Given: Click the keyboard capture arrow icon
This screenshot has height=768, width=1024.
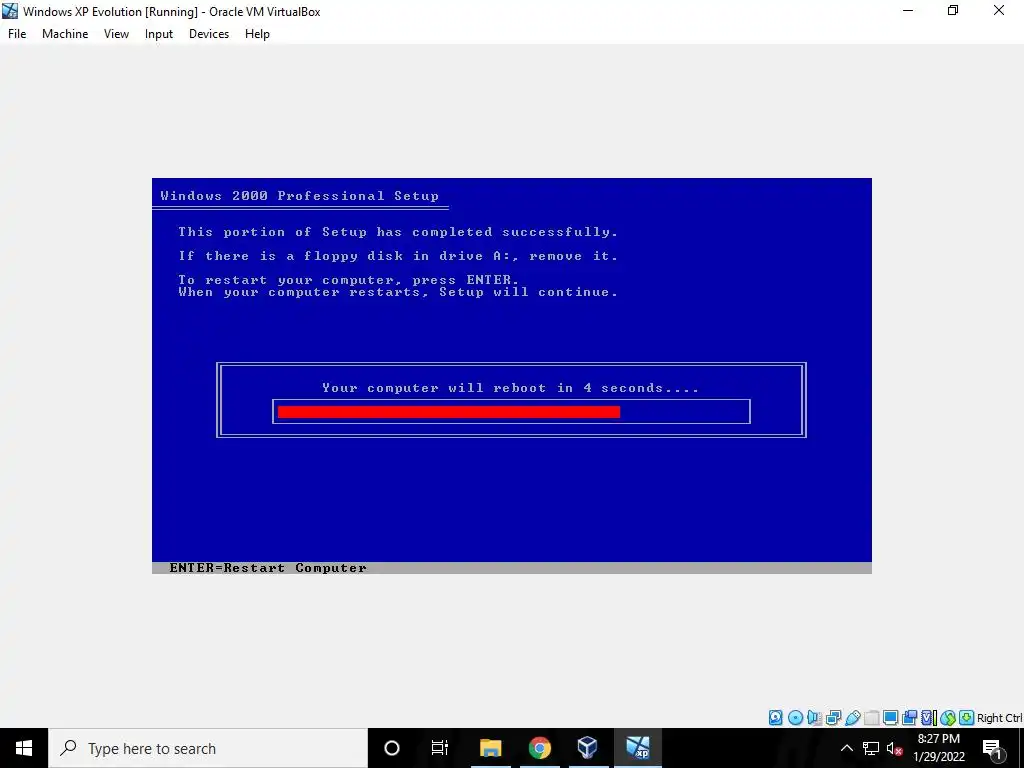Looking at the screenshot, I should (967, 718).
